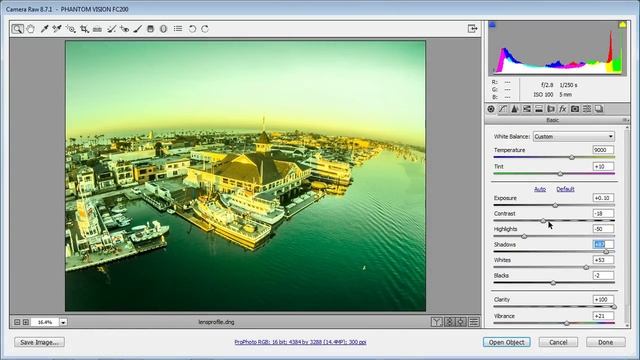640x360 pixels.
Task: Switch to the Camera Calibration tab
Action: pyautogui.click(x=575, y=109)
